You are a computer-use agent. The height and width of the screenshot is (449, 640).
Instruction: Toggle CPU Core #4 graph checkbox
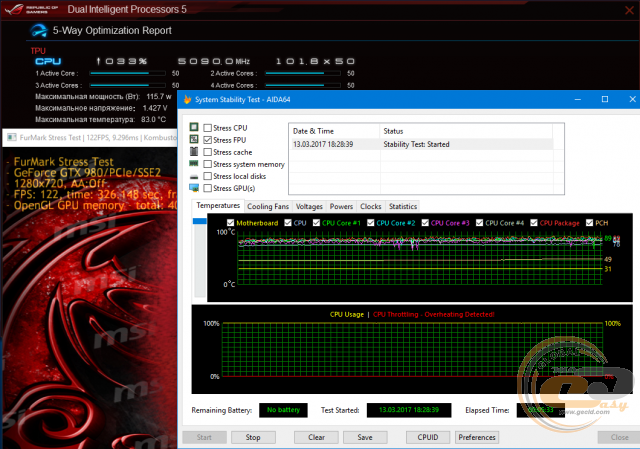[480, 222]
